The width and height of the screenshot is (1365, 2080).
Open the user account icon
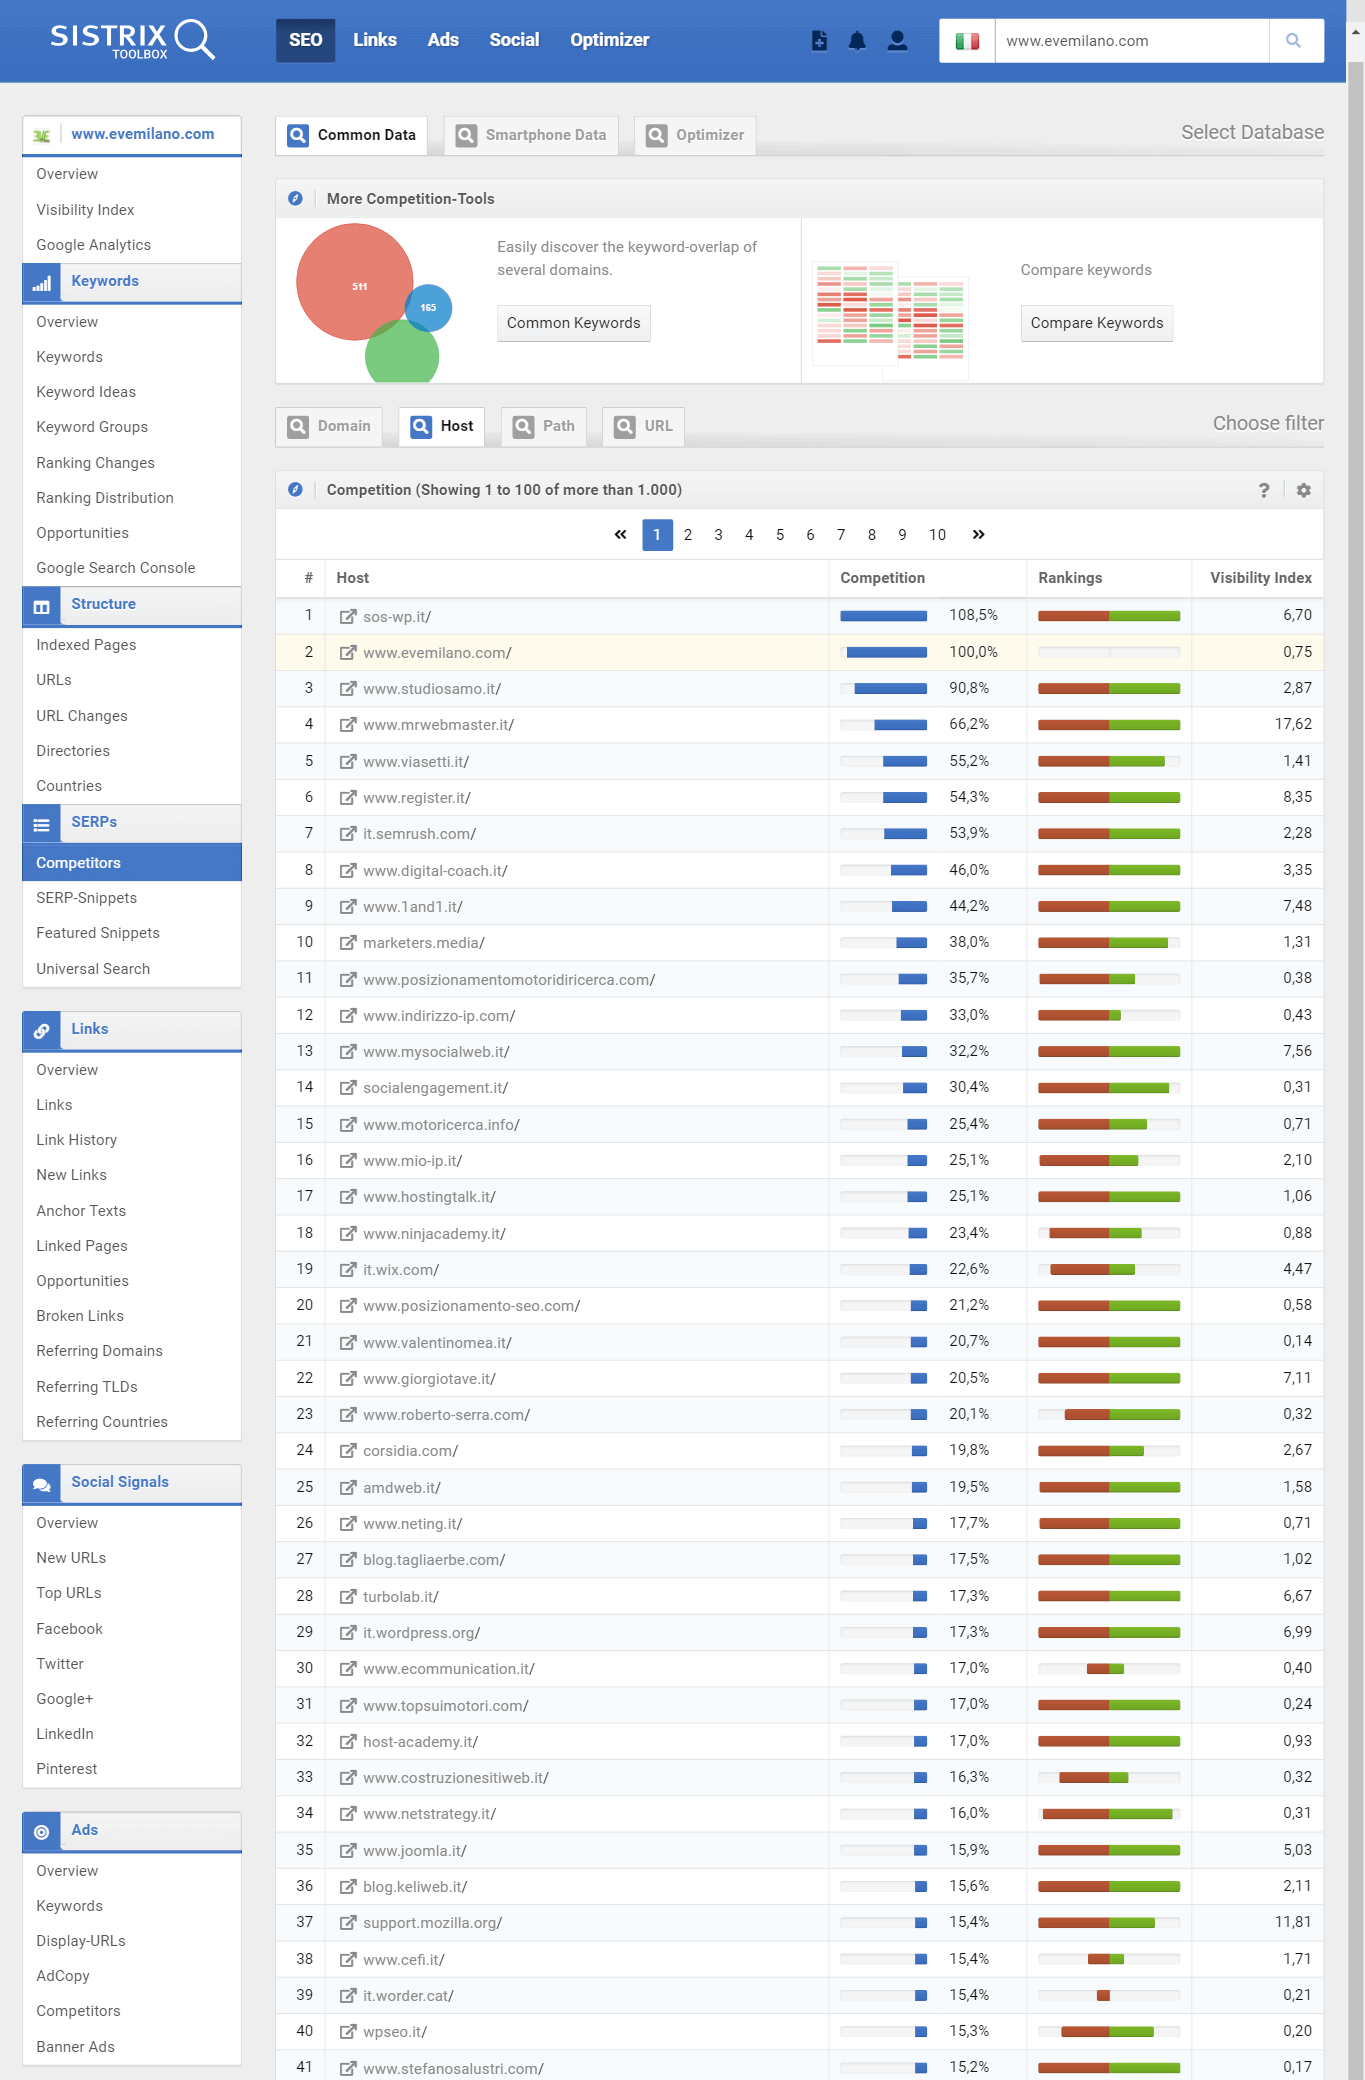[x=897, y=41]
